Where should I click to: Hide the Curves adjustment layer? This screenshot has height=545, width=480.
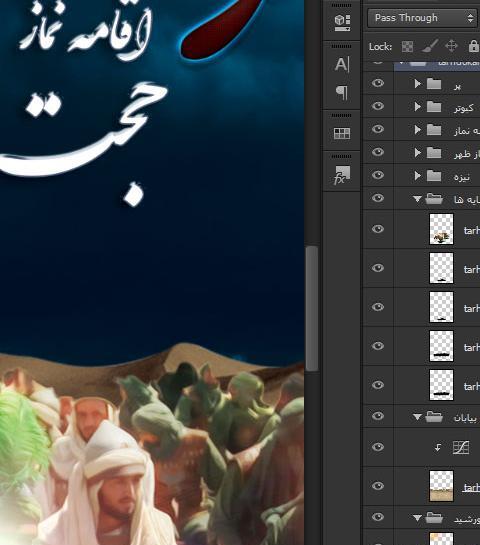pos(378,447)
